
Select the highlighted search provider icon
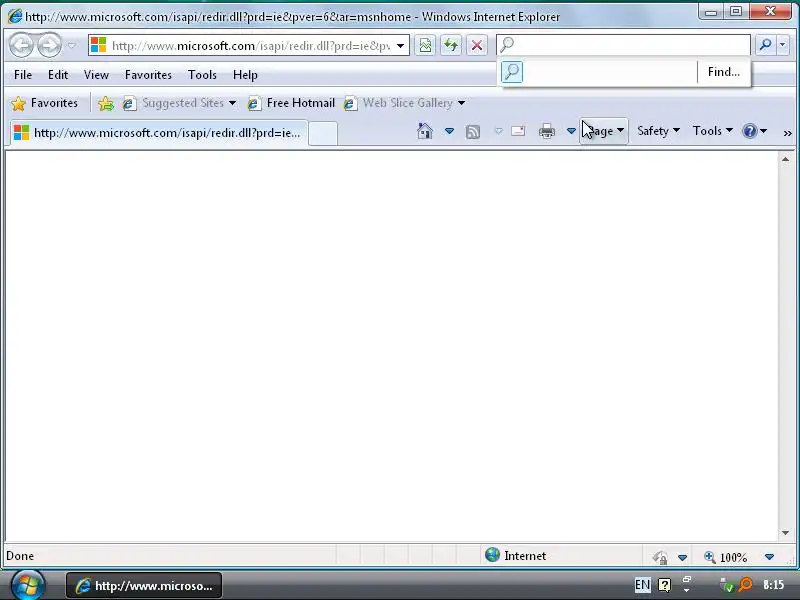coord(512,72)
